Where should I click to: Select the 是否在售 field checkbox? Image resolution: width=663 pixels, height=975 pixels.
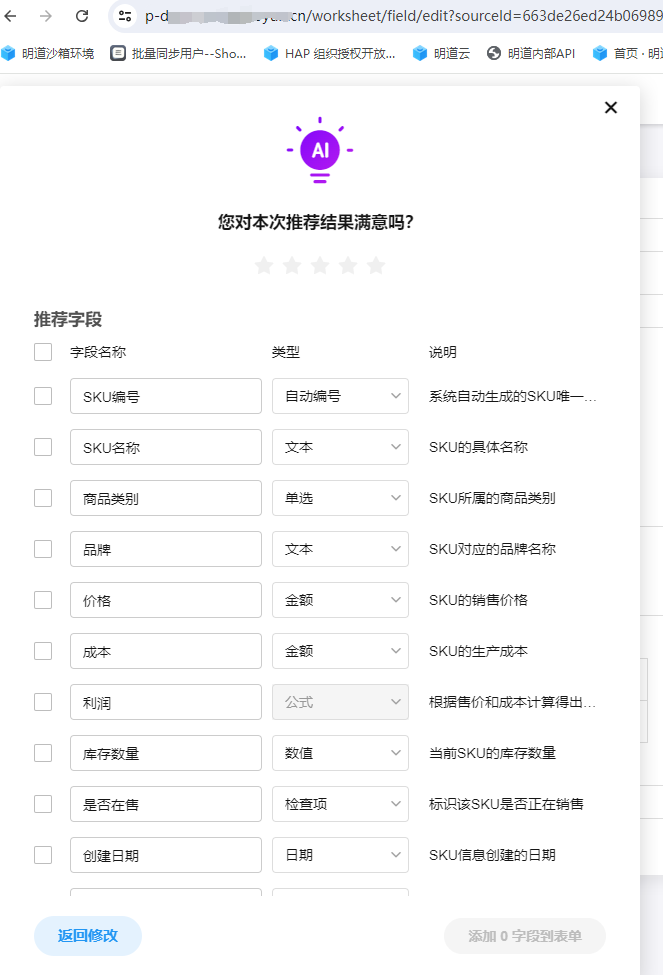point(43,804)
